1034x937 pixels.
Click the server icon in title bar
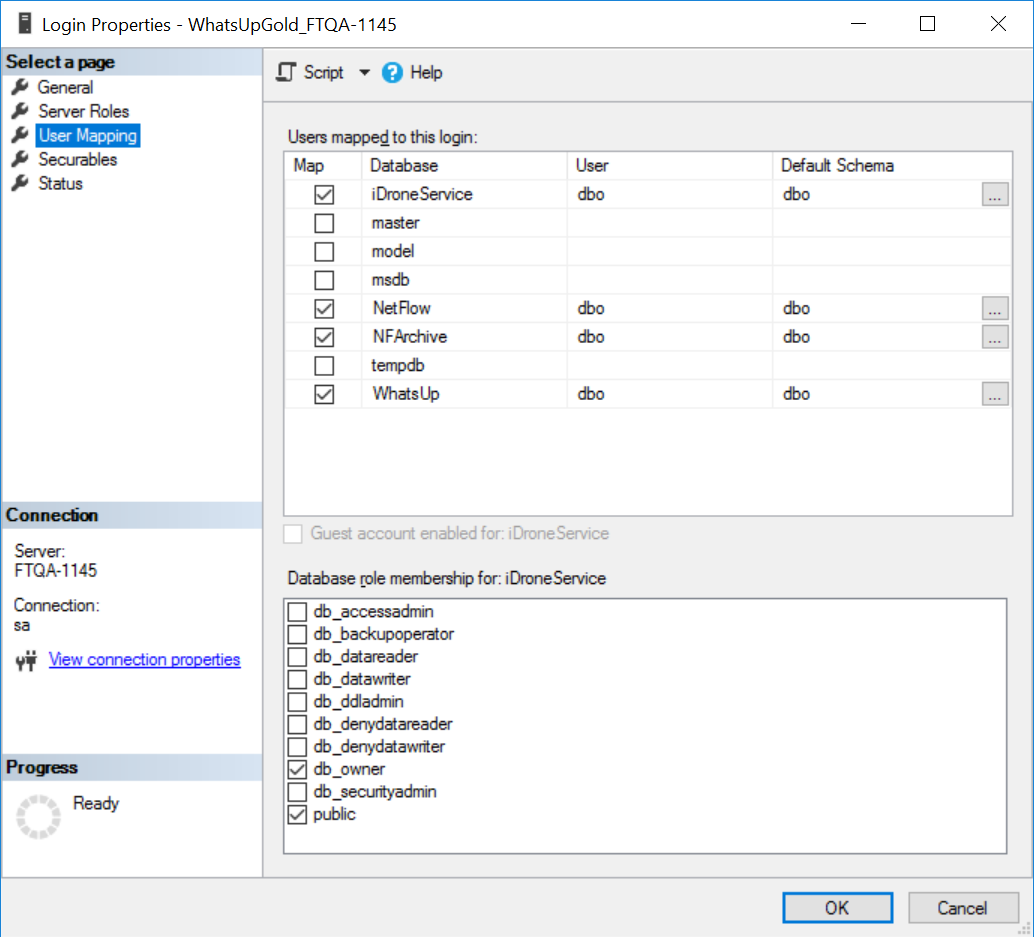pyautogui.click(x=25, y=24)
